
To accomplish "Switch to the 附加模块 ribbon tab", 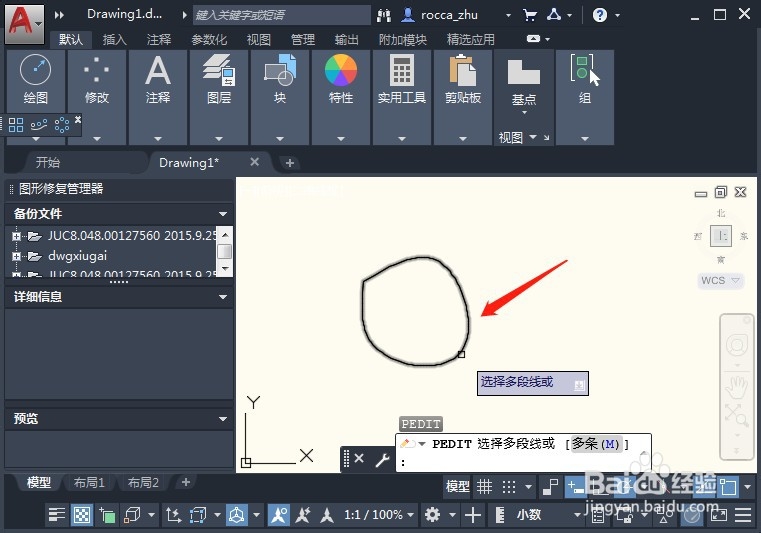I will point(402,39).
